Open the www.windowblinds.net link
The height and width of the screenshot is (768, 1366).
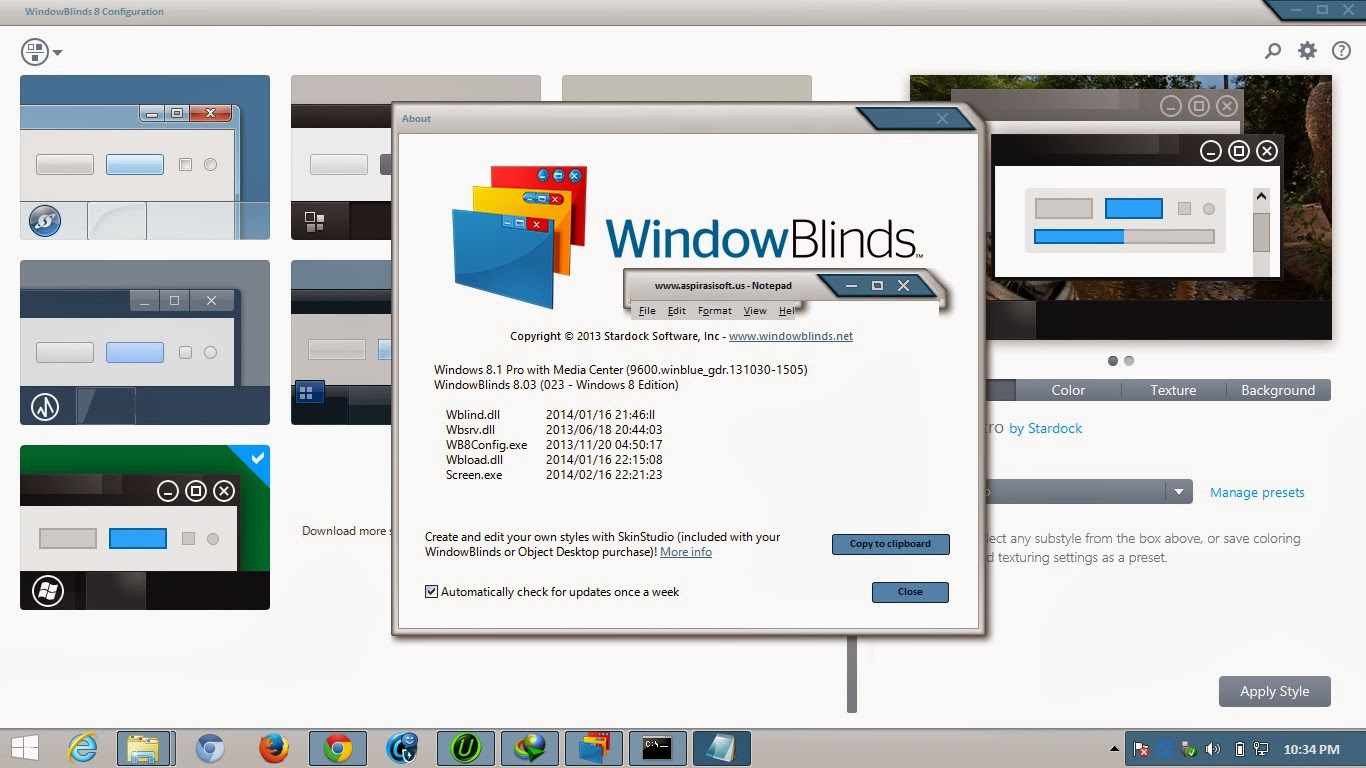tap(791, 336)
